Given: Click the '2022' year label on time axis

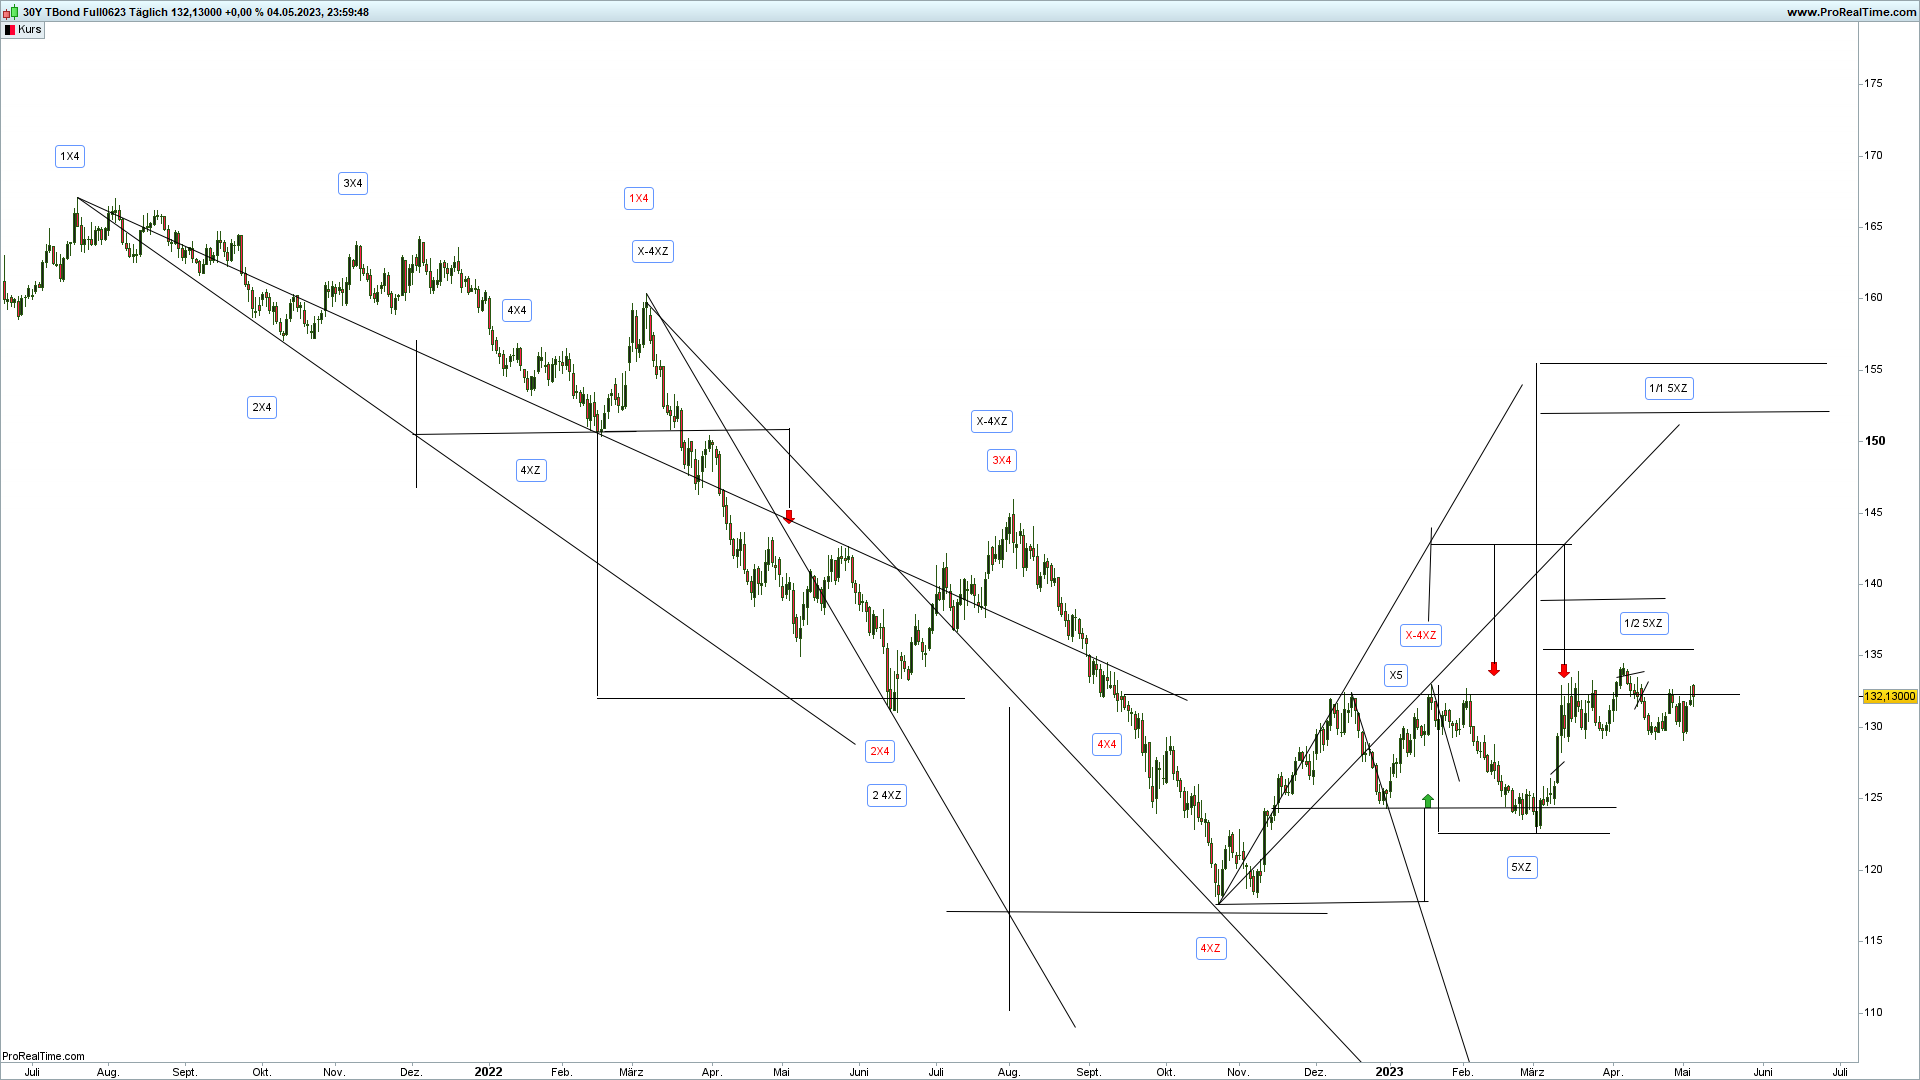Looking at the screenshot, I should [488, 1071].
